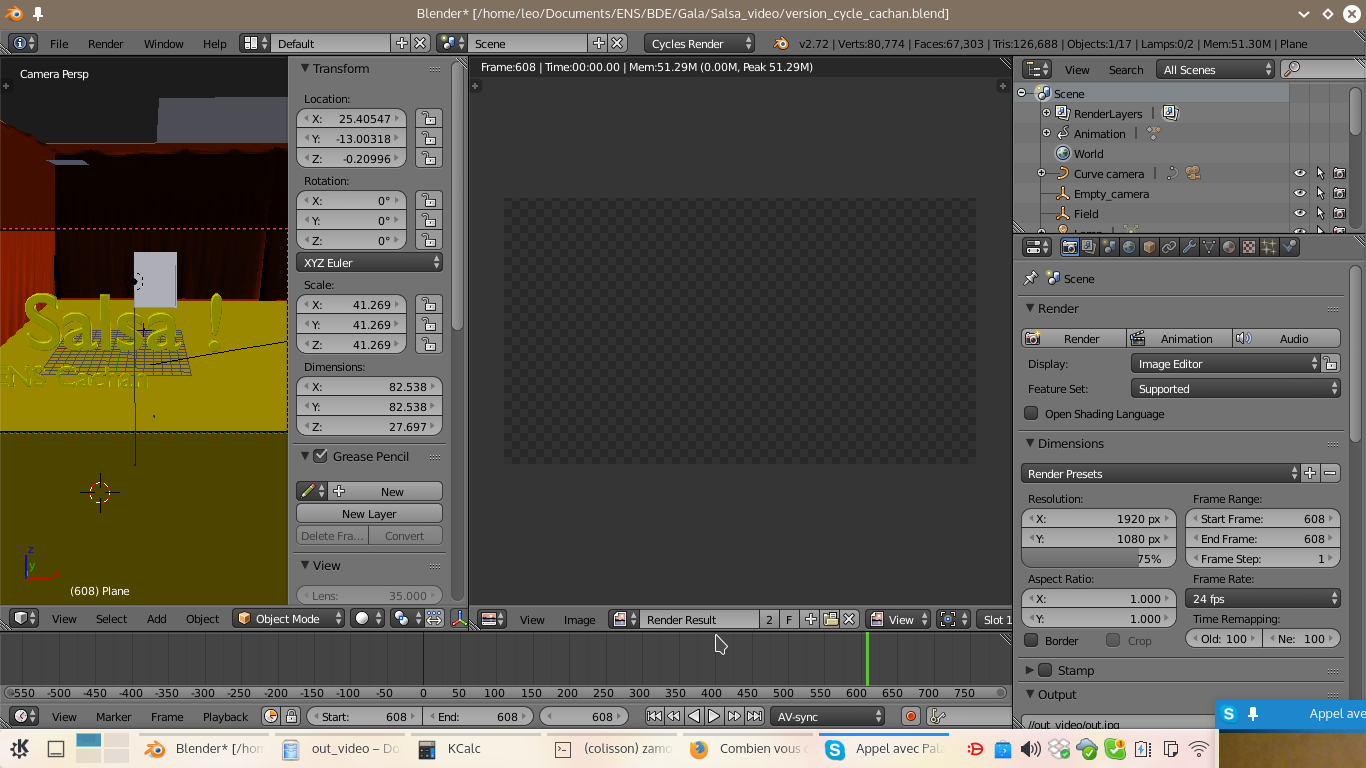Image resolution: width=1366 pixels, height=768 pixels.
Task: Open the Particles properties tab (sparkles icon)
Action: point(1269,247)
